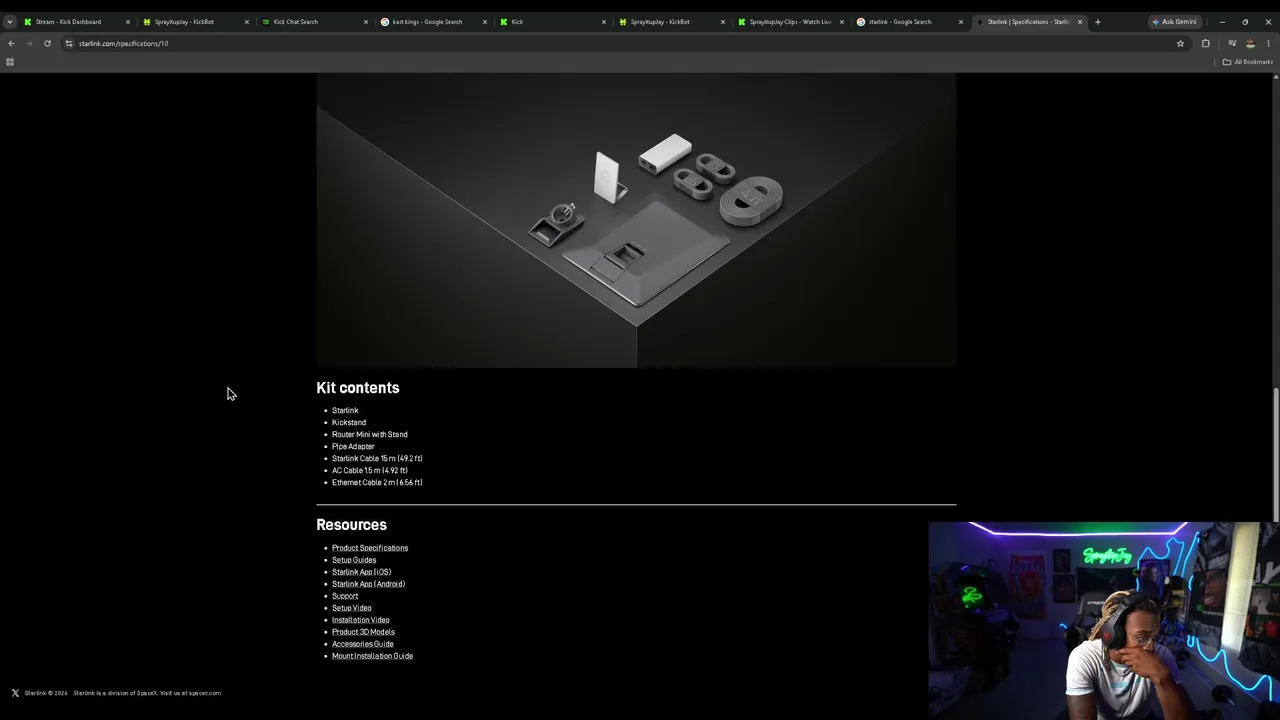
Task: Open the Product 3D Models link
Action: [363, 632]
